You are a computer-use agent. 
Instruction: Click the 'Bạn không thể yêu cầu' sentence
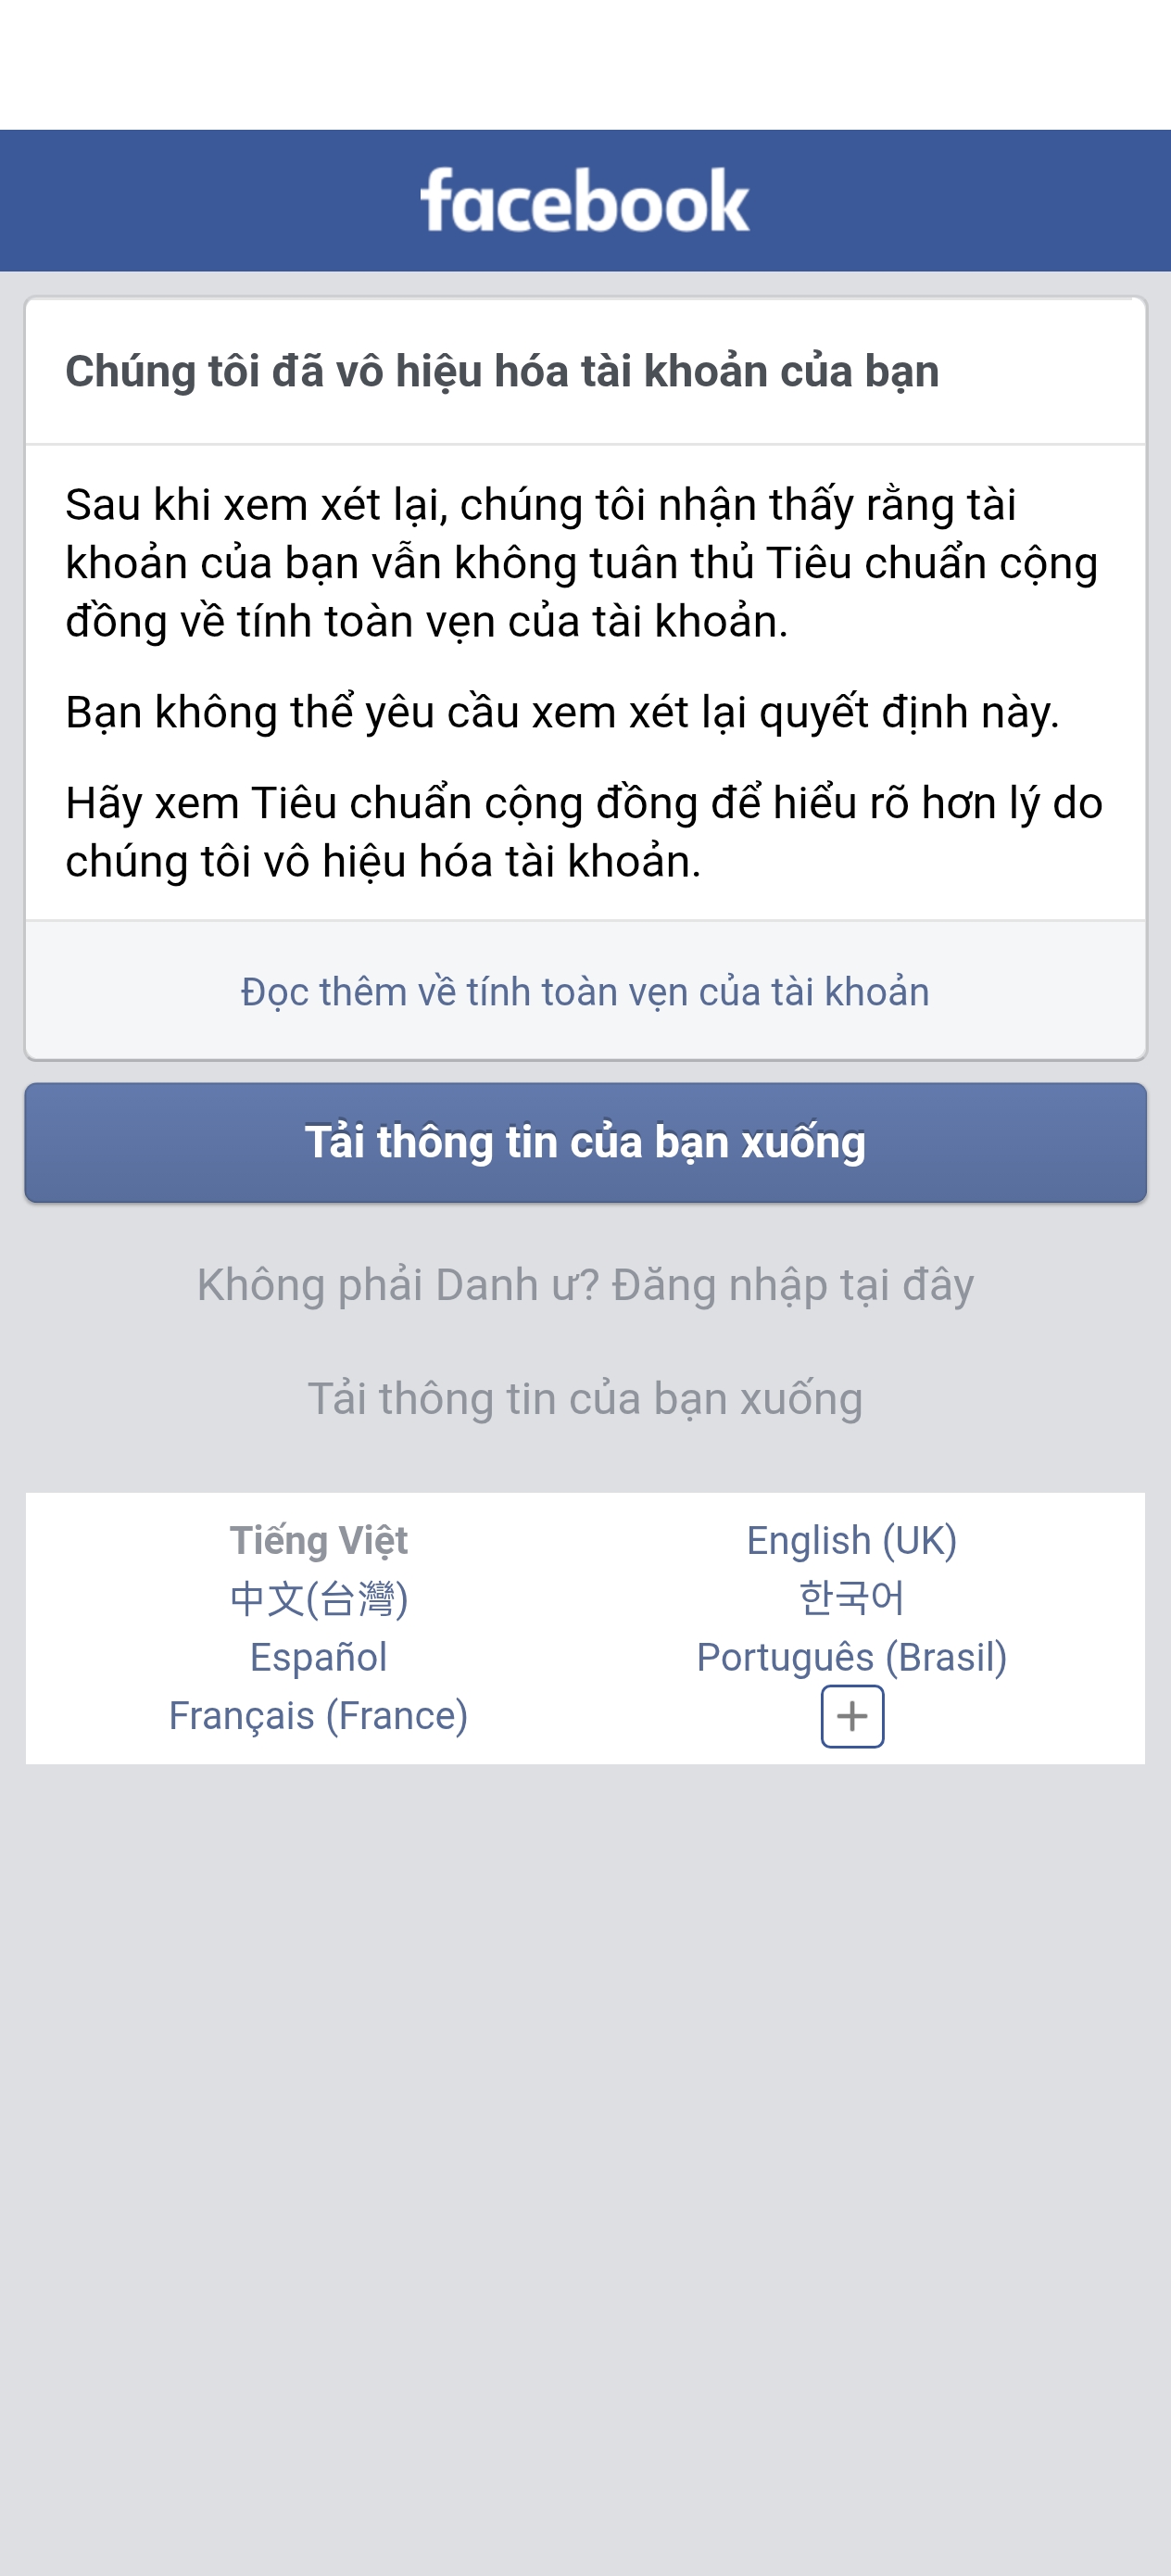tap(562, 713)
